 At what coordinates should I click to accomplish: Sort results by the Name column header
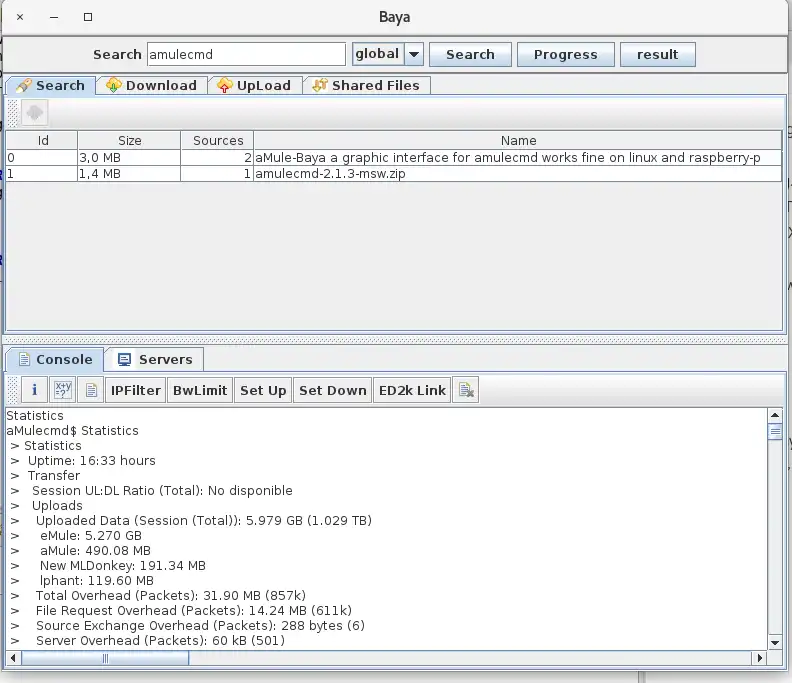(x=518, y=140)
